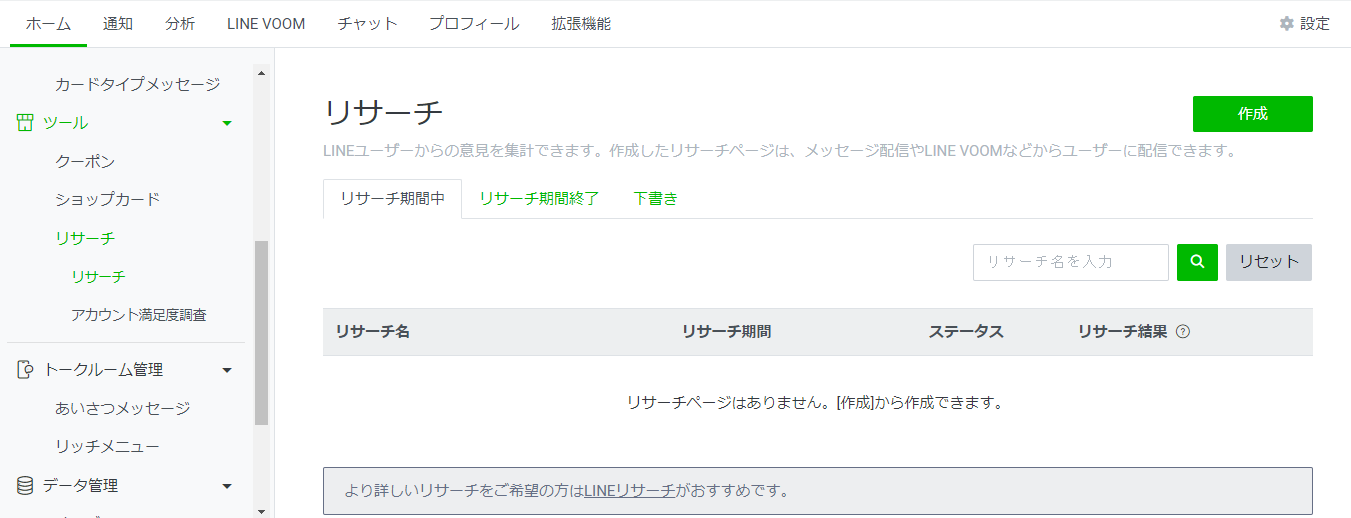The width and height of the screenshot is (1351, 518).
Task: Click sidebar scrollbar up arrow
Action: (262, 72)
